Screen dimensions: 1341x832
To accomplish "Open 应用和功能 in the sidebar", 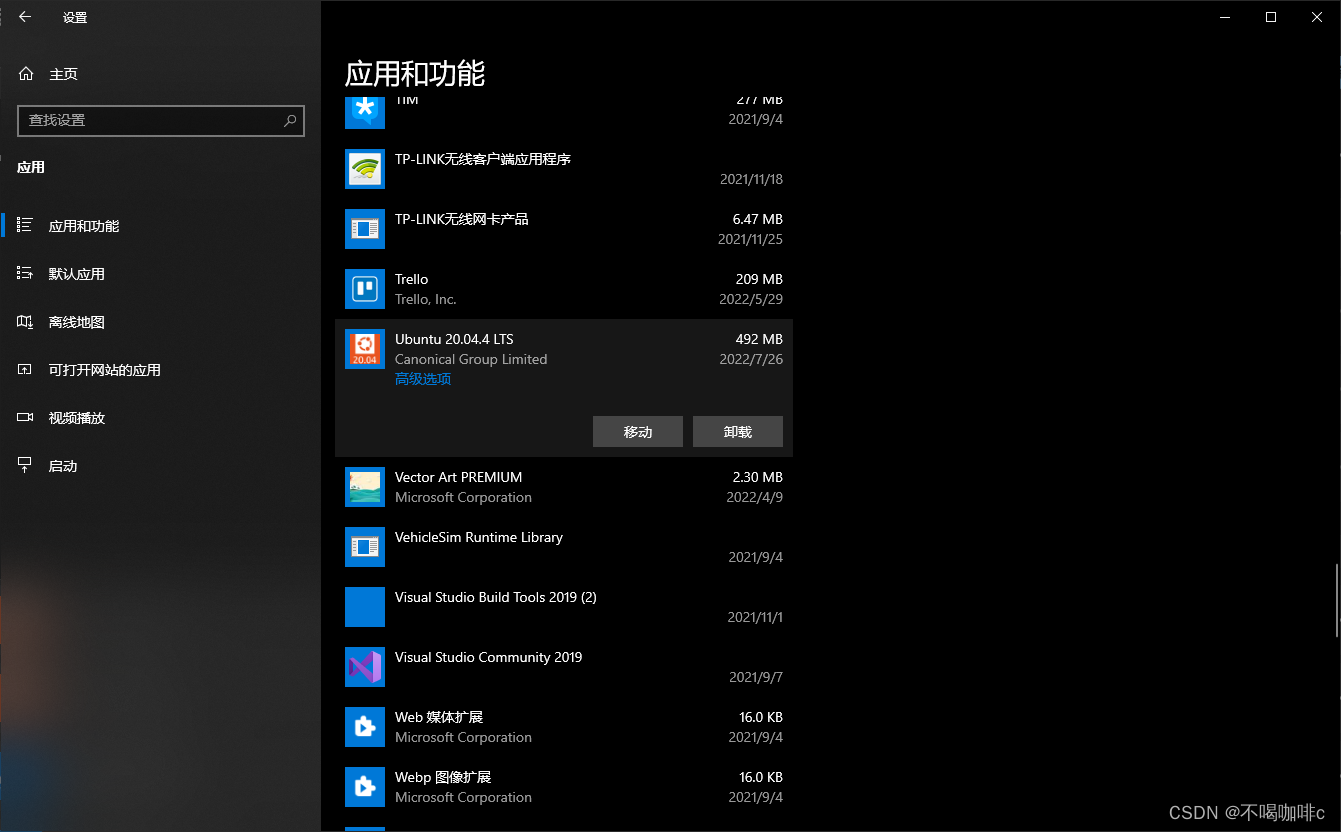I will click(x=160, y=226).
